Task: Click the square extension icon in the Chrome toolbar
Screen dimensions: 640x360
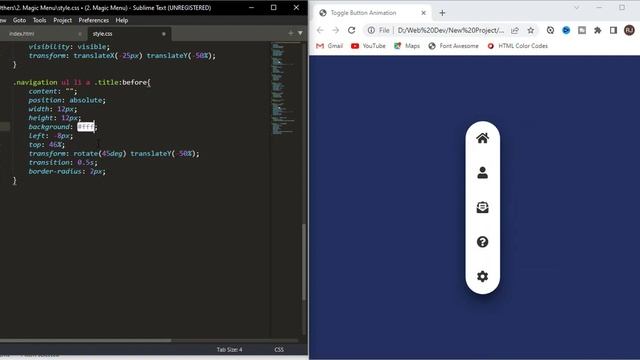Action: [582, 30]
